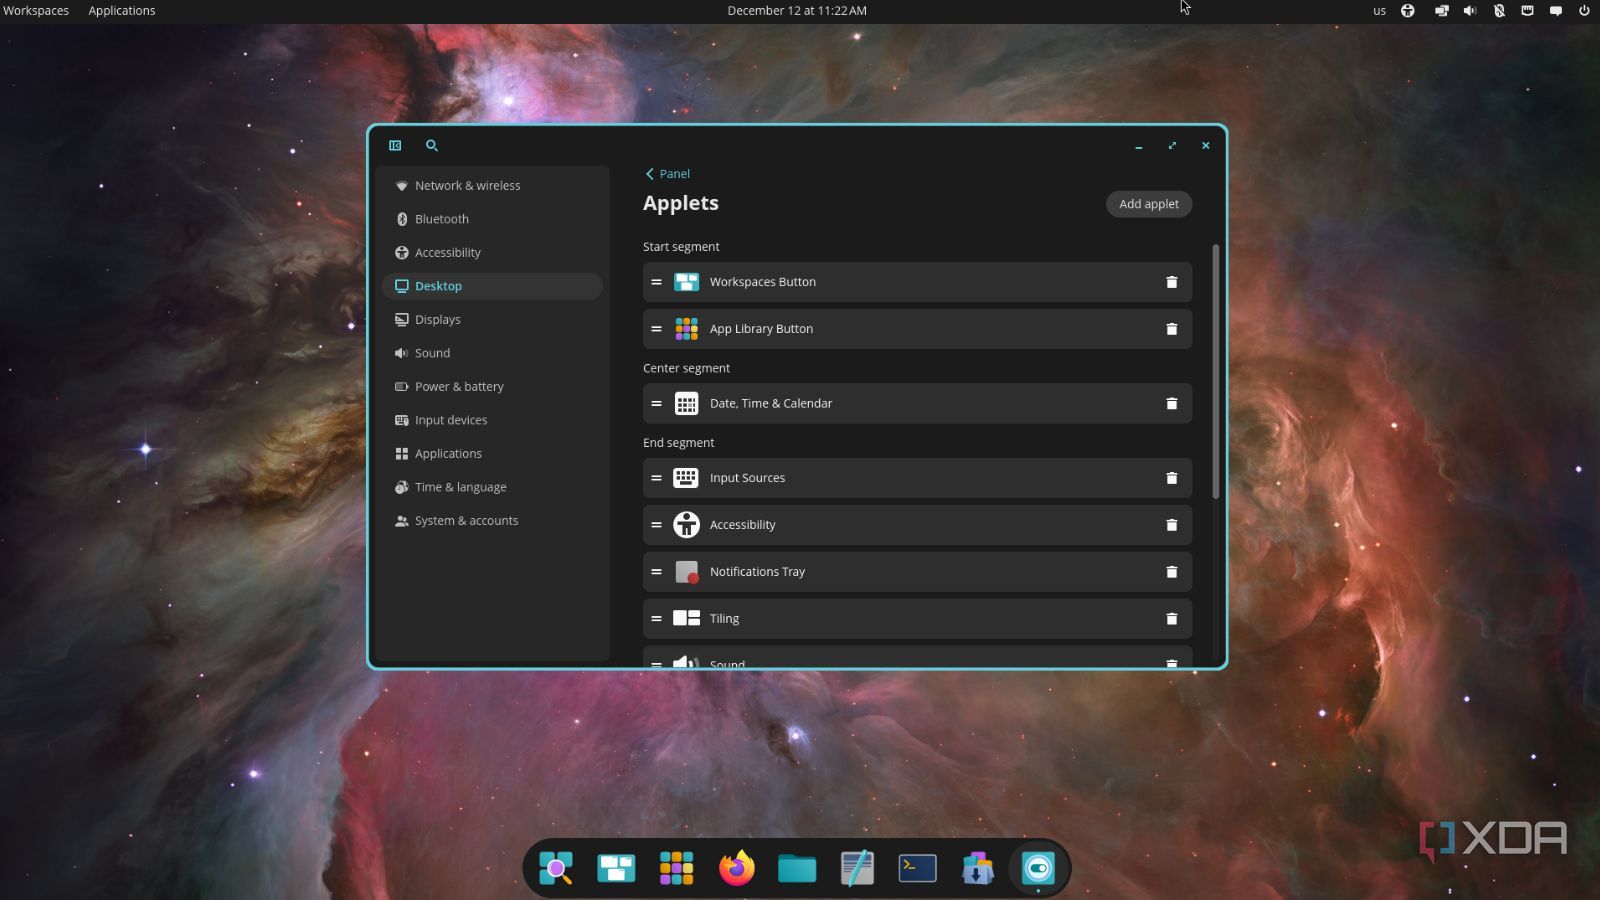Remove the App Library Button applet
1600x900 pixels.
(1171, 329)
